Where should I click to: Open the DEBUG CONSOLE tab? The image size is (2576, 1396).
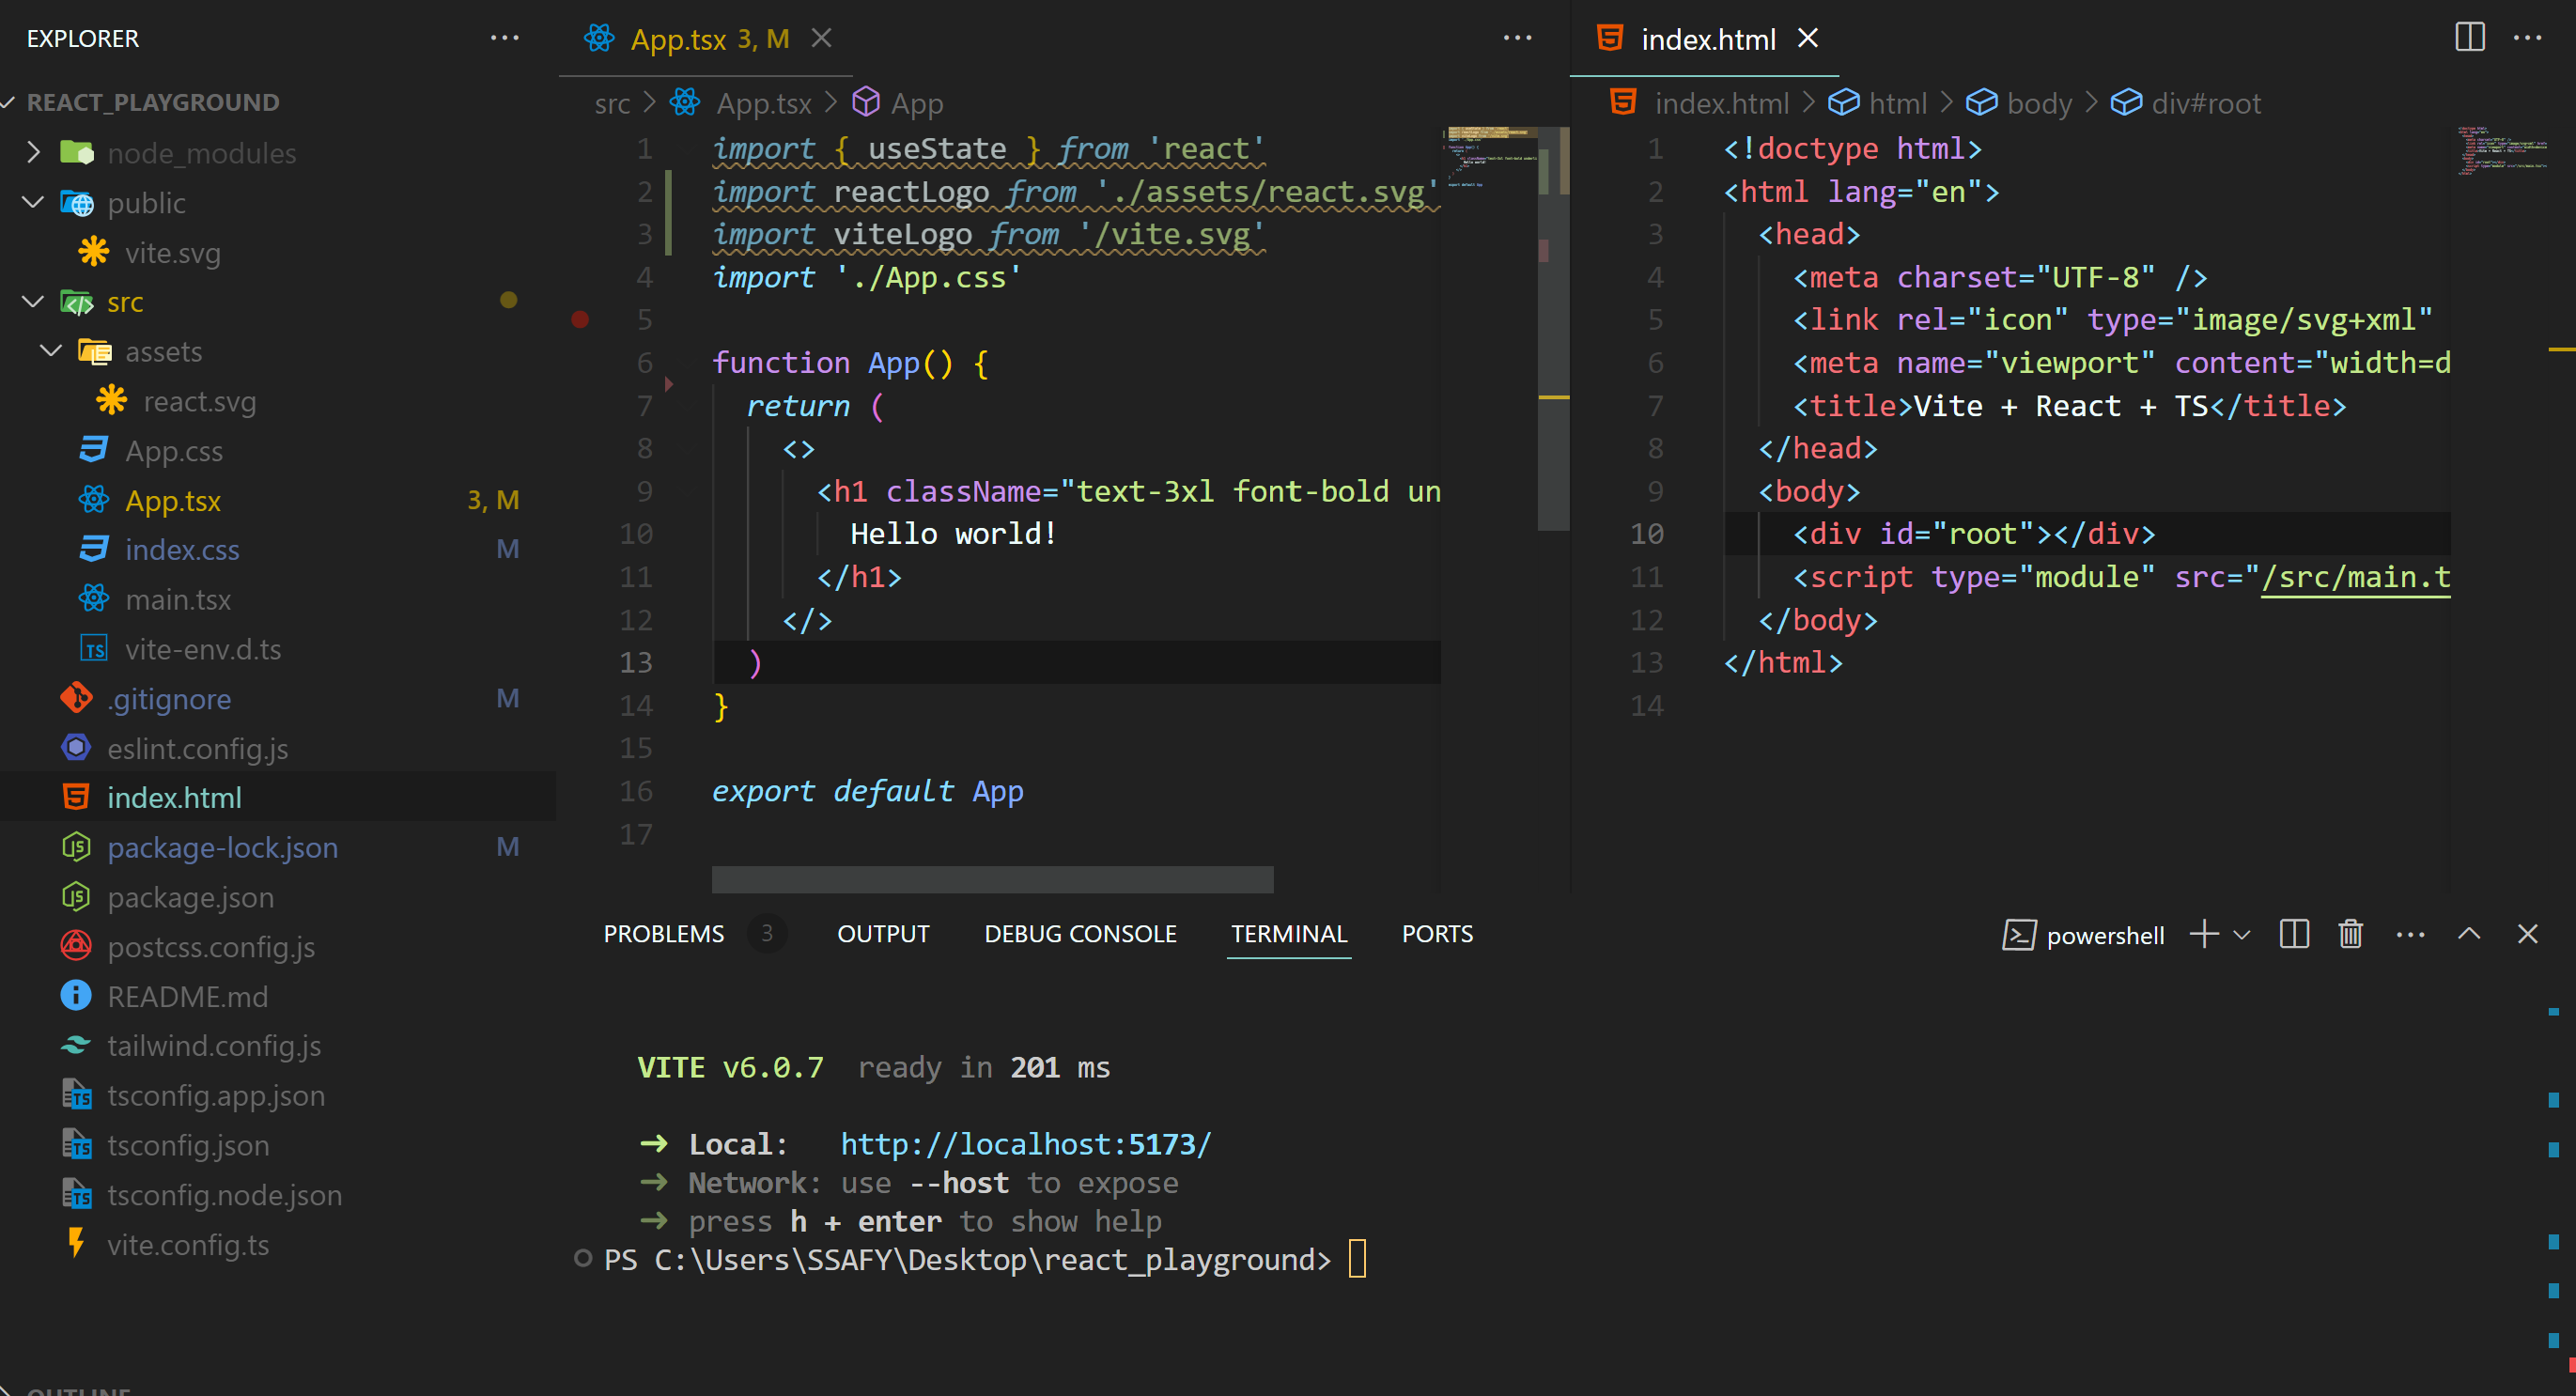pyautogui.click(x=1080, y=934)
